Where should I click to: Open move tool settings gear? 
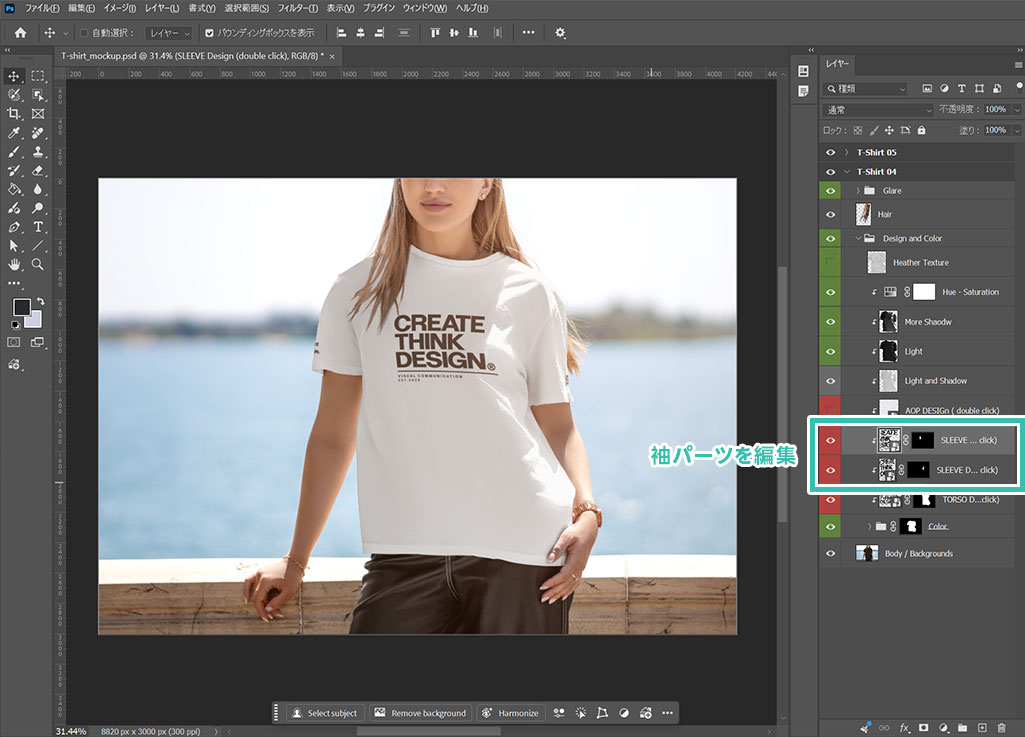[x=560, y=33]
